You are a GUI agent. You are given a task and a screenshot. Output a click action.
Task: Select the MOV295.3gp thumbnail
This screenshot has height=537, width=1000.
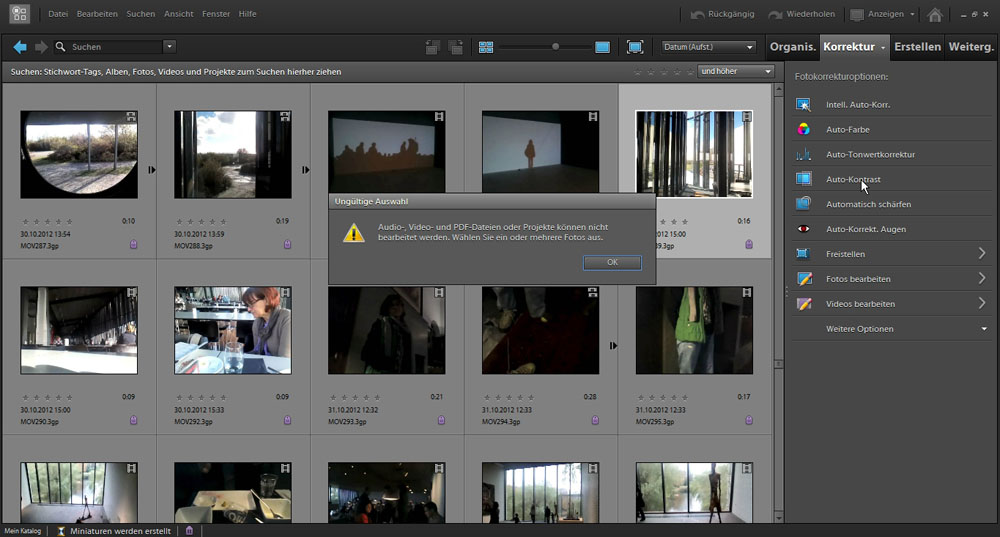click(x=695, y=330)
